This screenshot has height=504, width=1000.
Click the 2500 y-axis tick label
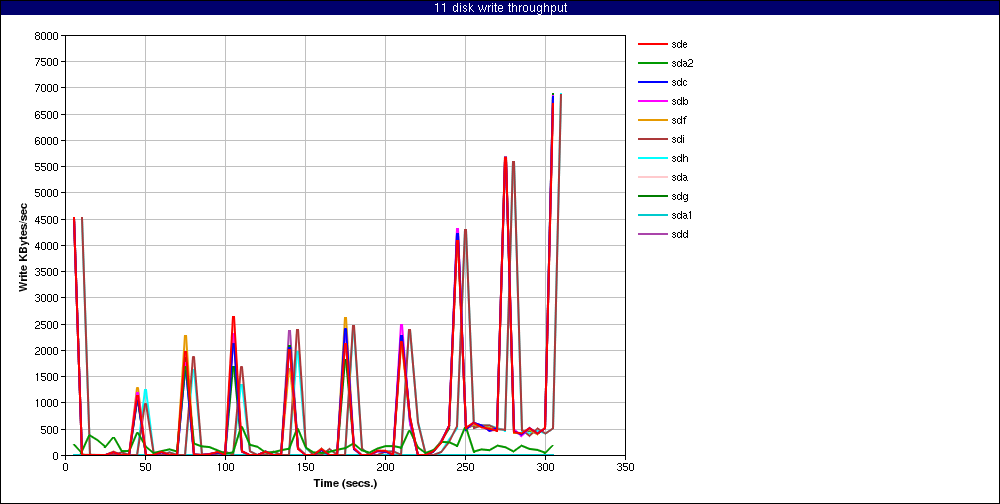(x=48, y=324)
